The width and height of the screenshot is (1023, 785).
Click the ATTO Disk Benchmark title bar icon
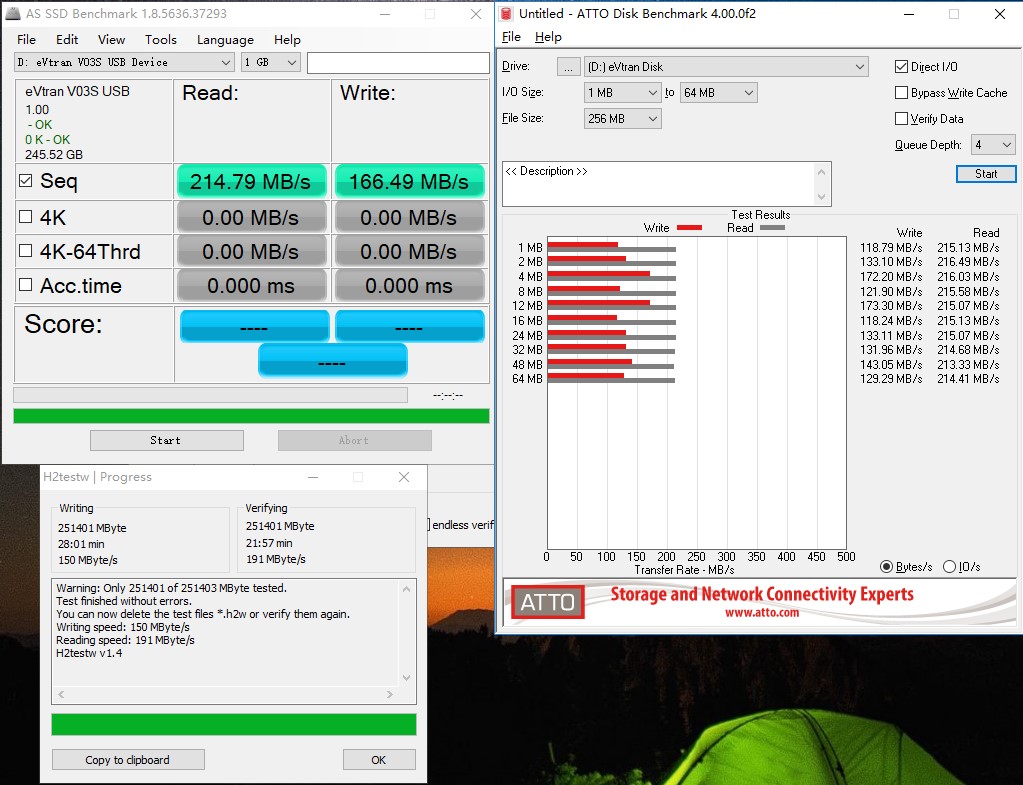(x=506, y=14)
